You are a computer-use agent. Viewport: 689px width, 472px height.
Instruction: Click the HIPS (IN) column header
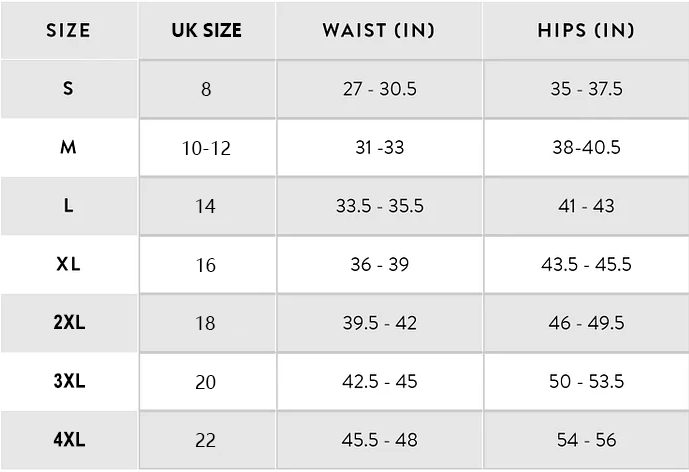tap(586, 30)
